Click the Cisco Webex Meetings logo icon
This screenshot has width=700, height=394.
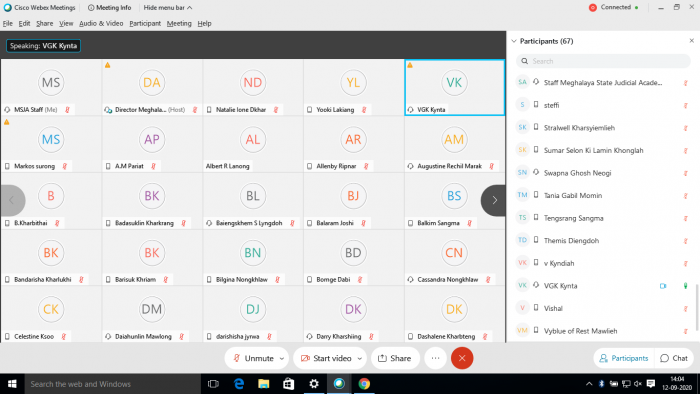pos(7,8)
